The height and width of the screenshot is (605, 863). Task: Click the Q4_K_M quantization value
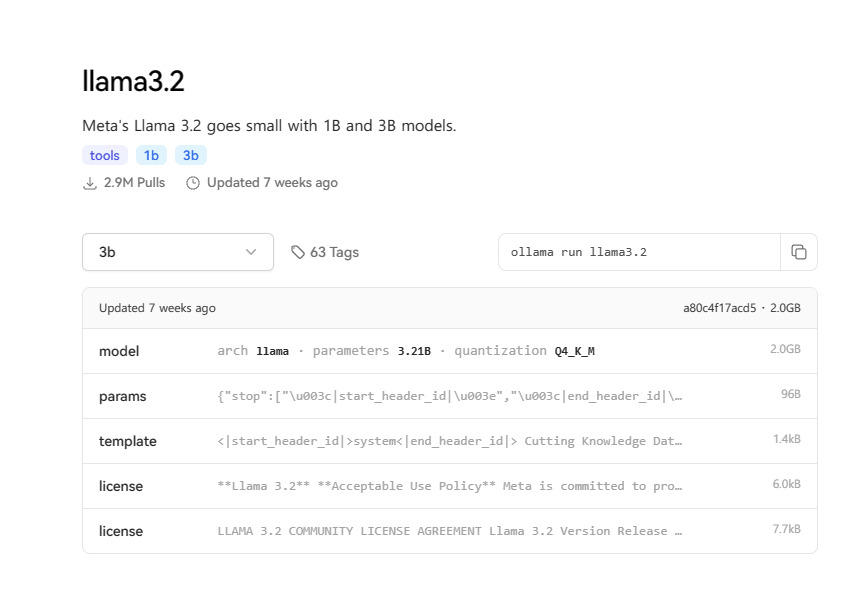pos(575,351)
